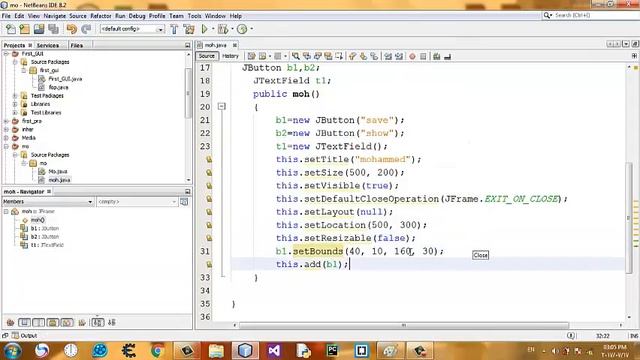Open dropdown arrow next to Profile icon
The height and width of the screenshot is (360, 640).
pos(251,29)
